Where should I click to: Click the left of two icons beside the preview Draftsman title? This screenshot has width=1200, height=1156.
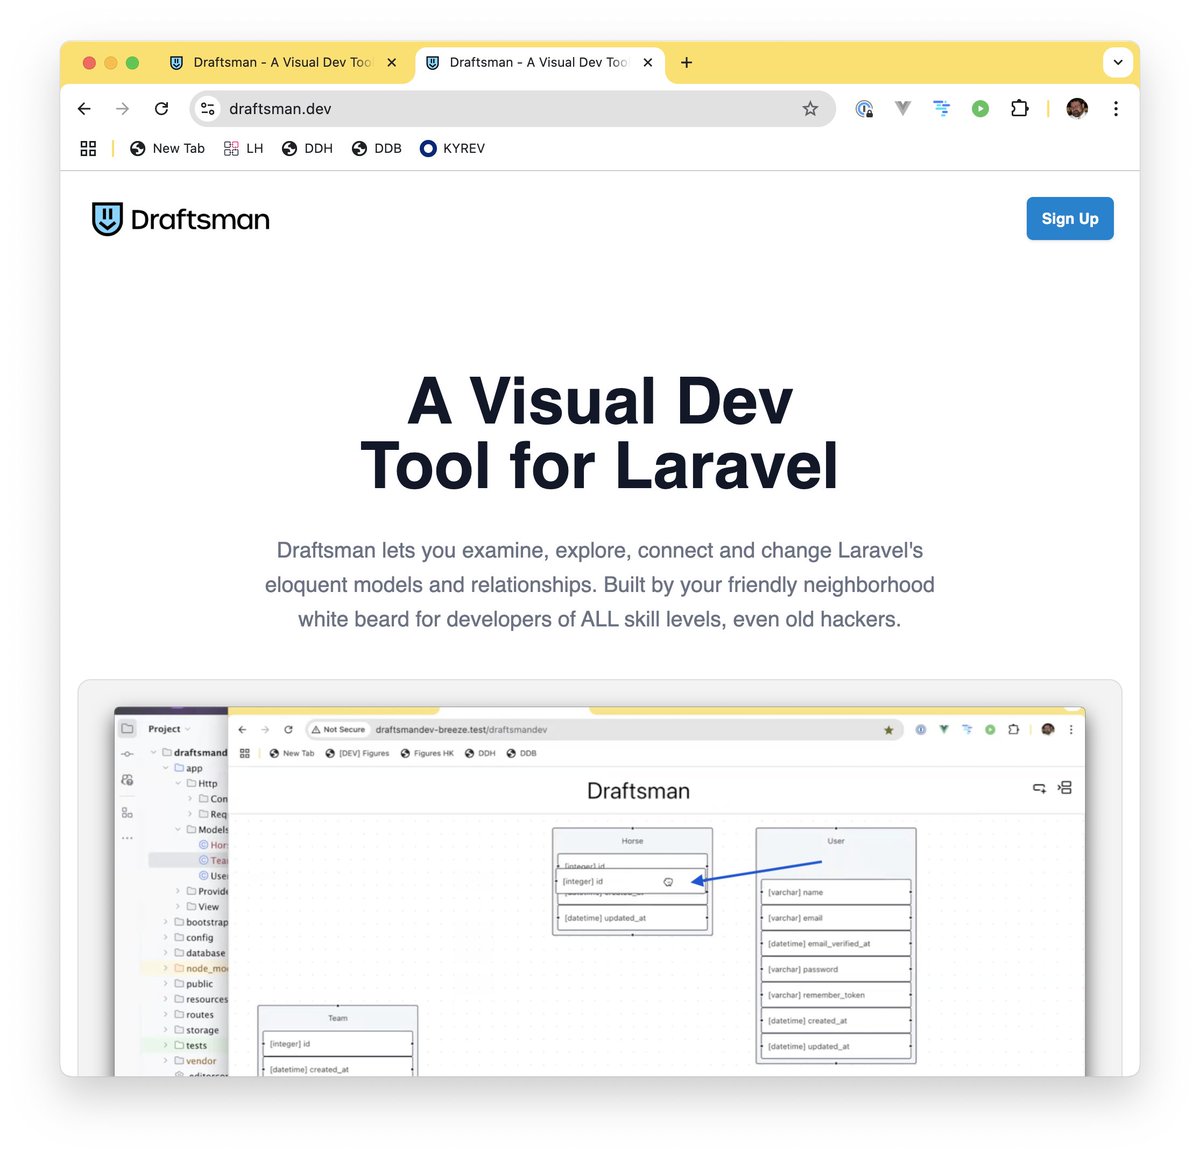(1039, 788)
